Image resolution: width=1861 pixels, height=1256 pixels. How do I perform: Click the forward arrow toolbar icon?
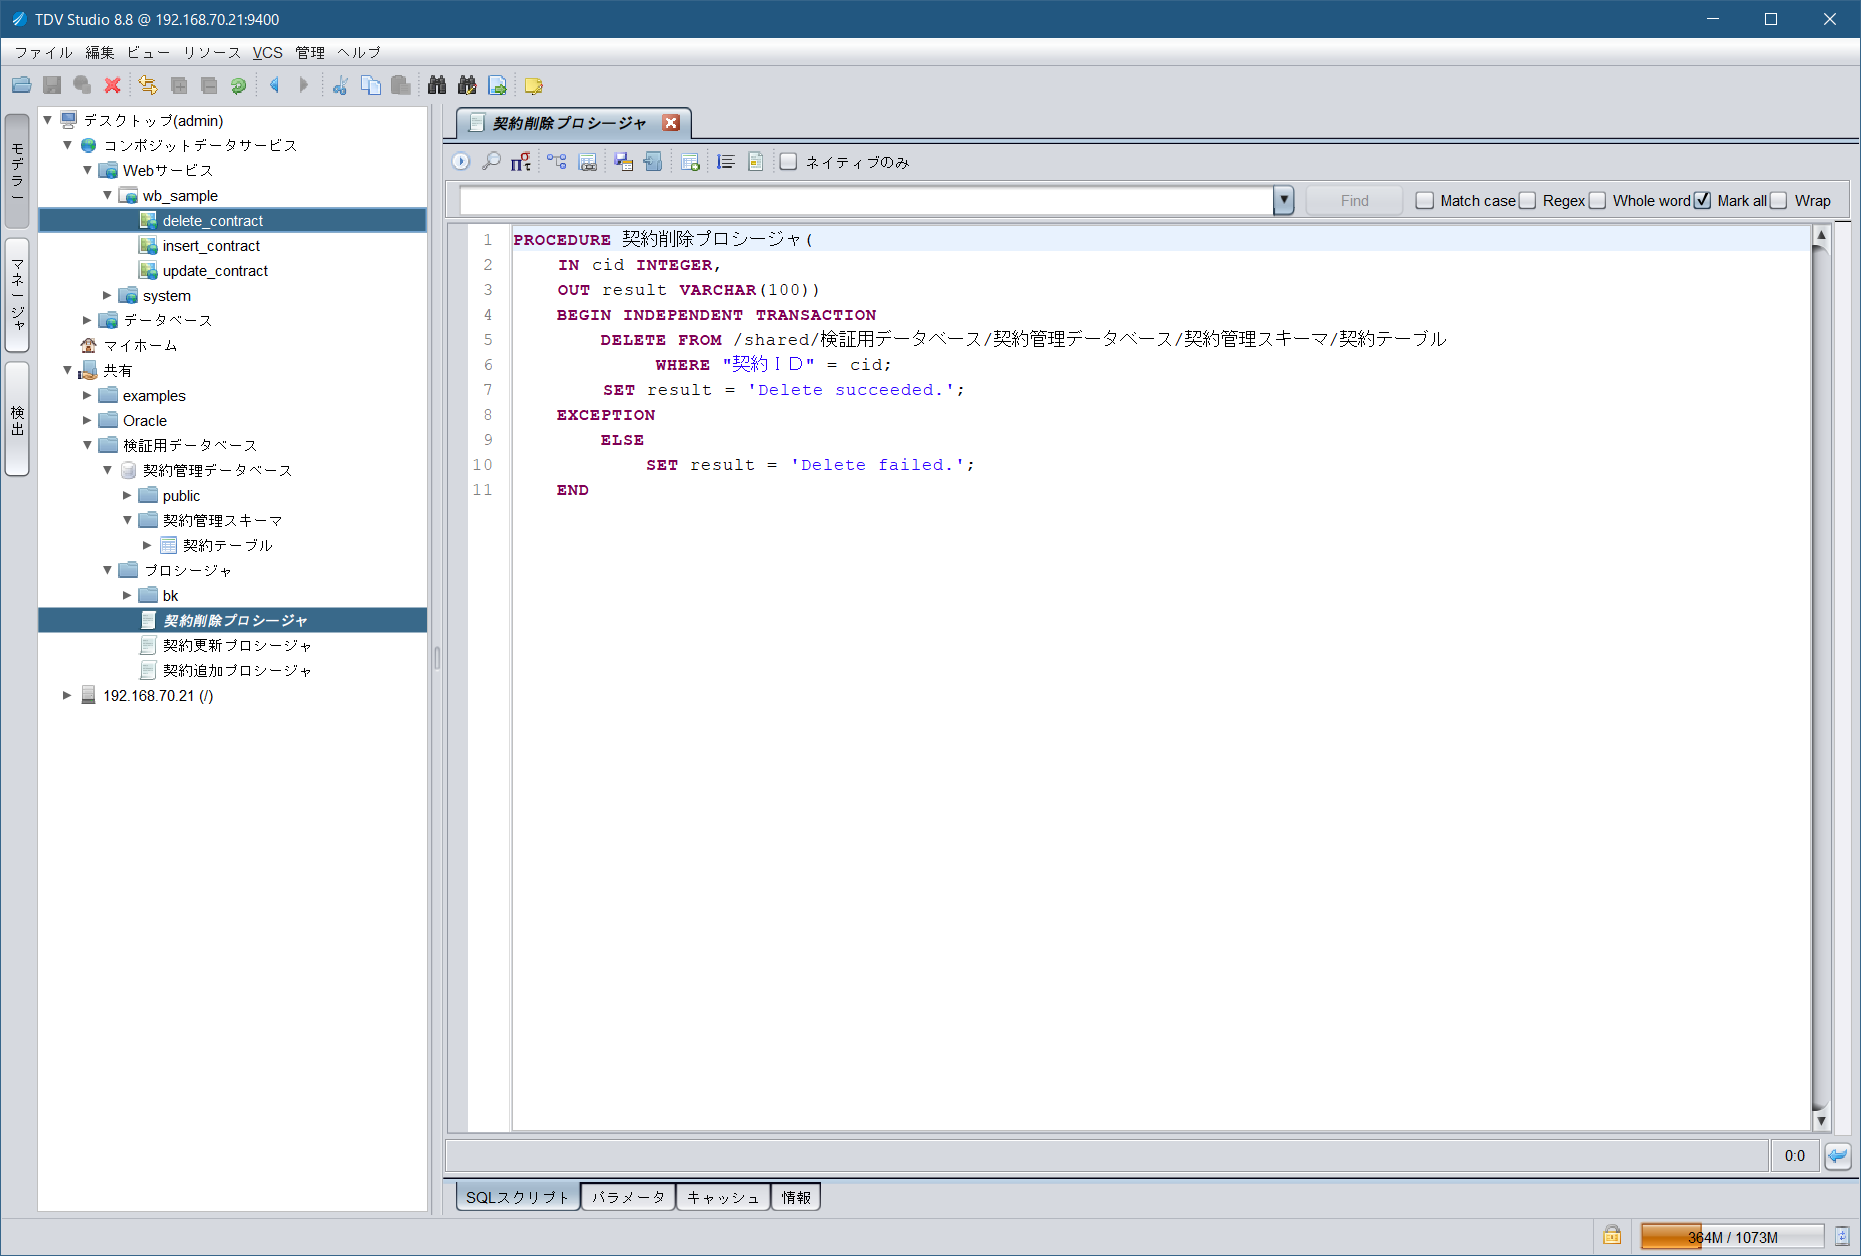[304, 86]
